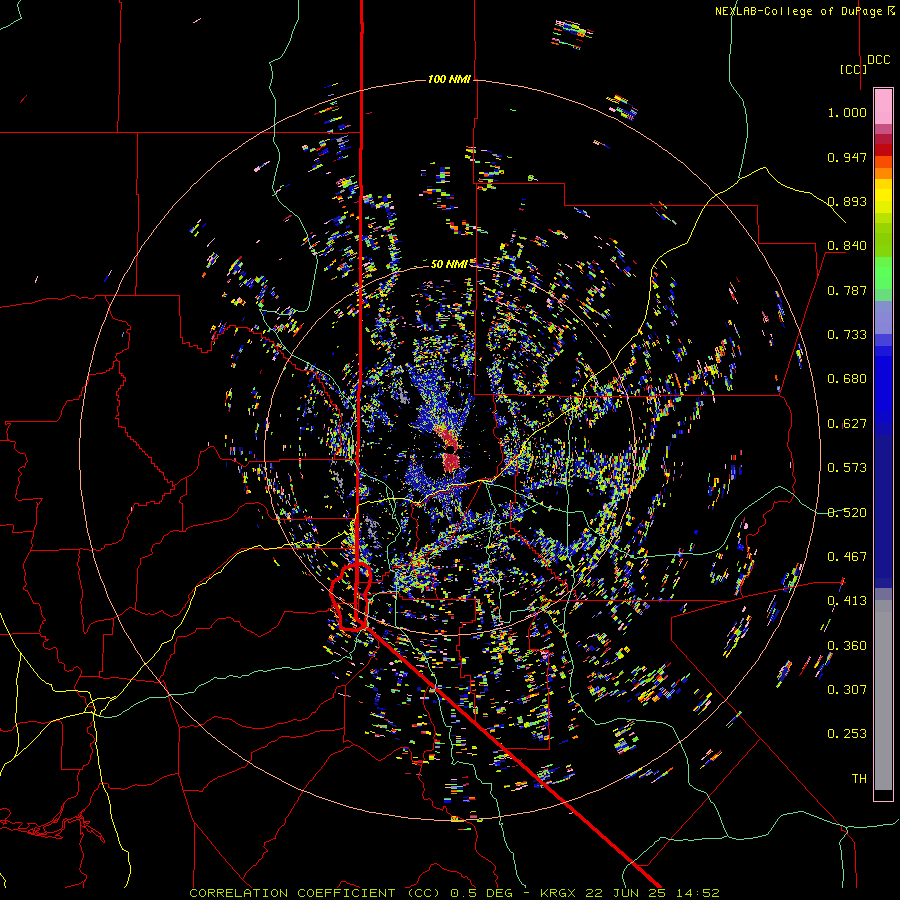
Task: Click the "0.5 DEG" elevation angle text
Action: [x=484, y=893]
